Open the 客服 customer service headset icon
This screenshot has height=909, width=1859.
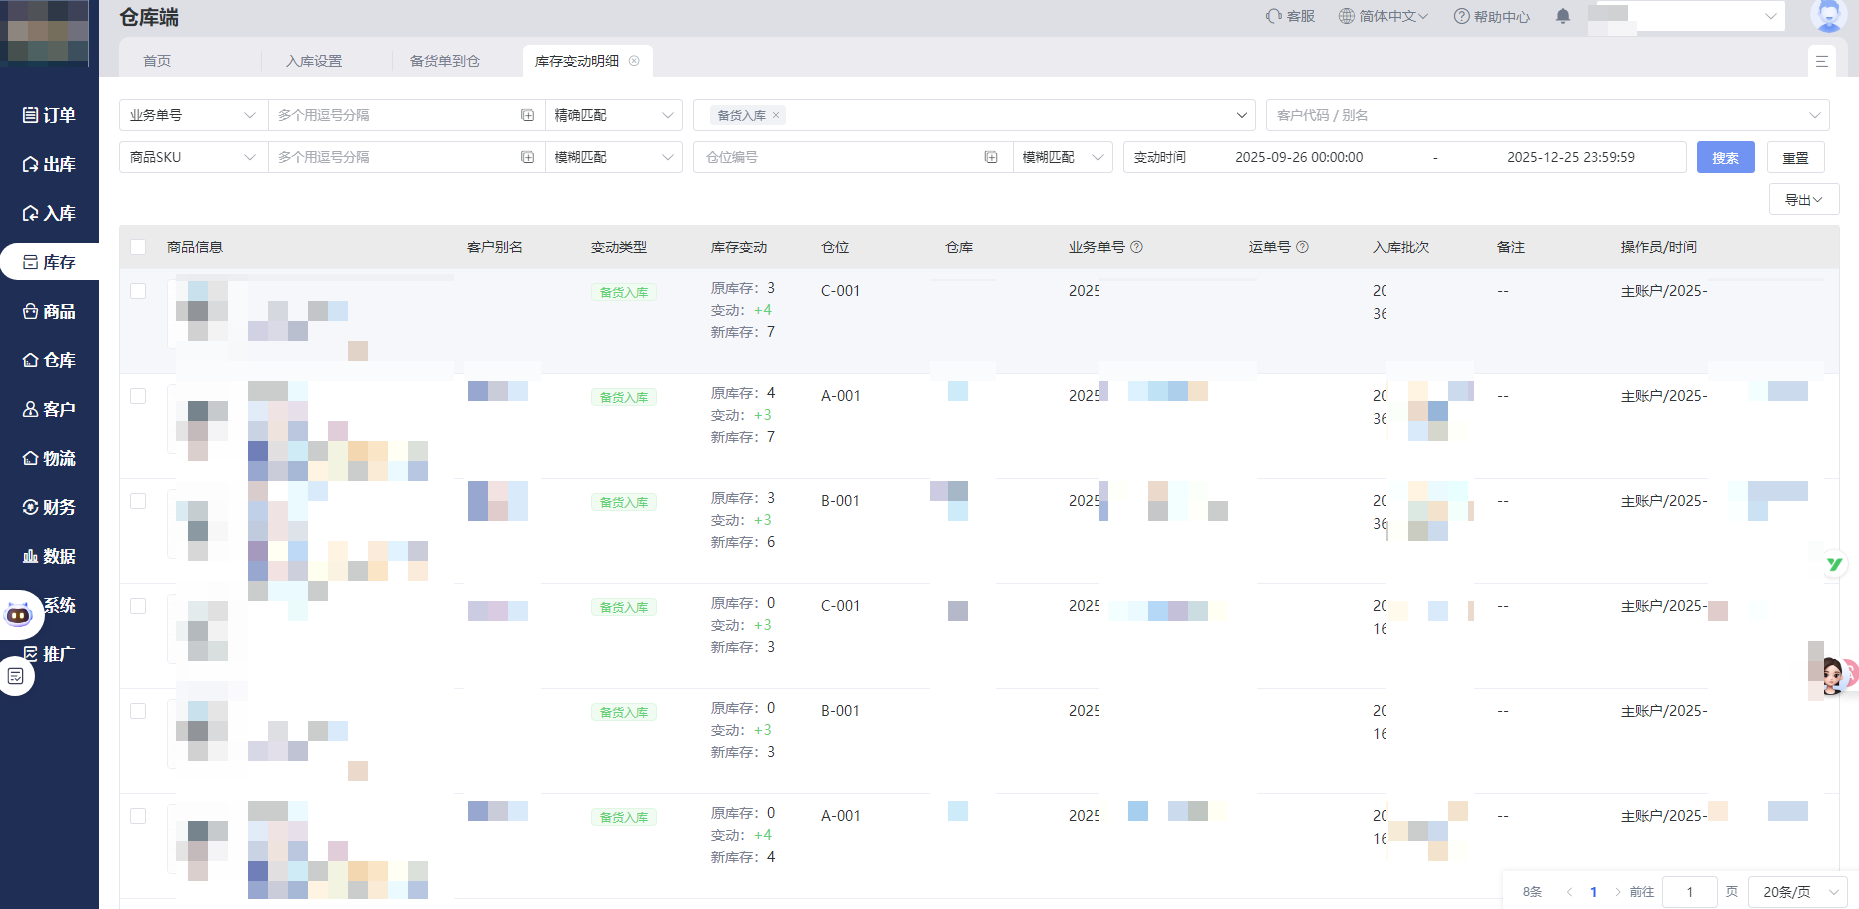[1273, 16]
